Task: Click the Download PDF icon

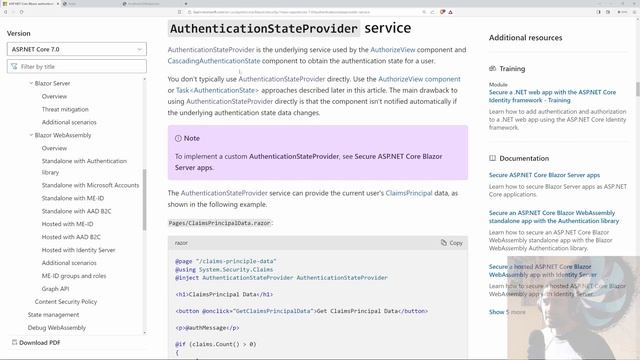Action: 14,342
